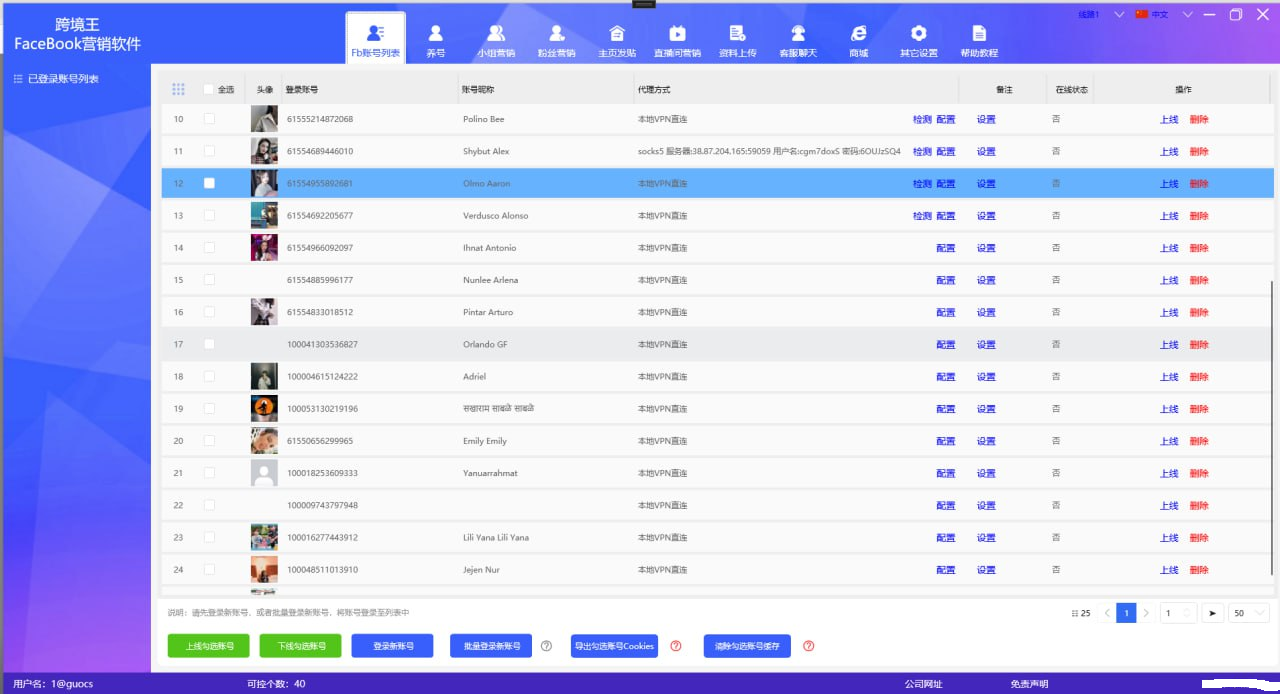Open the 中文 language dropdown
Viewport: 1280px width, 694px height.
[1187, 15]
